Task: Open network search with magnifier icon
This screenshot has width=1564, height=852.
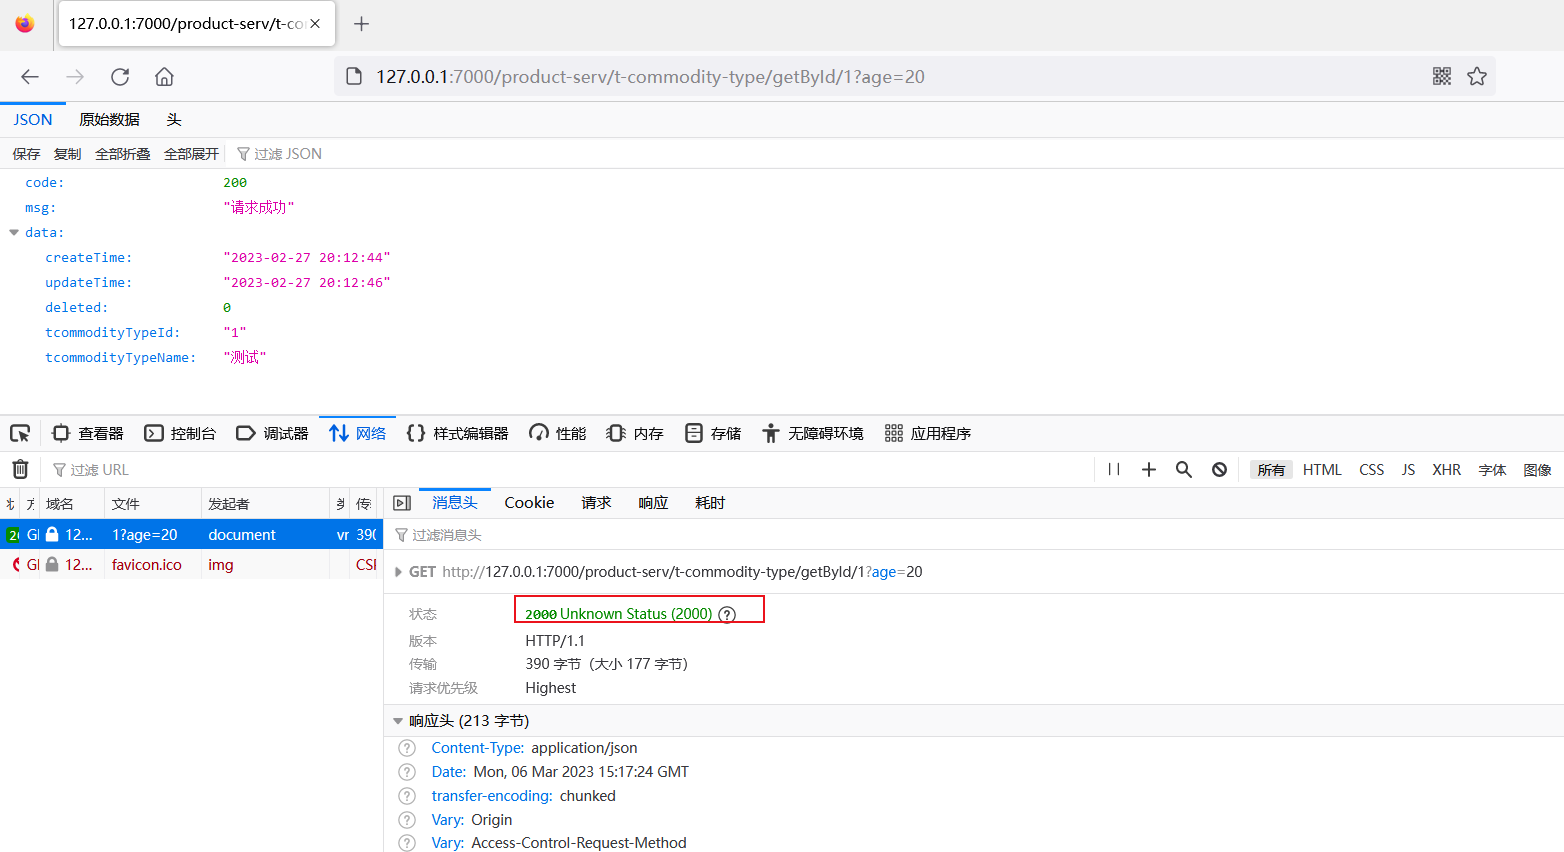Action: coord(1184,469)
